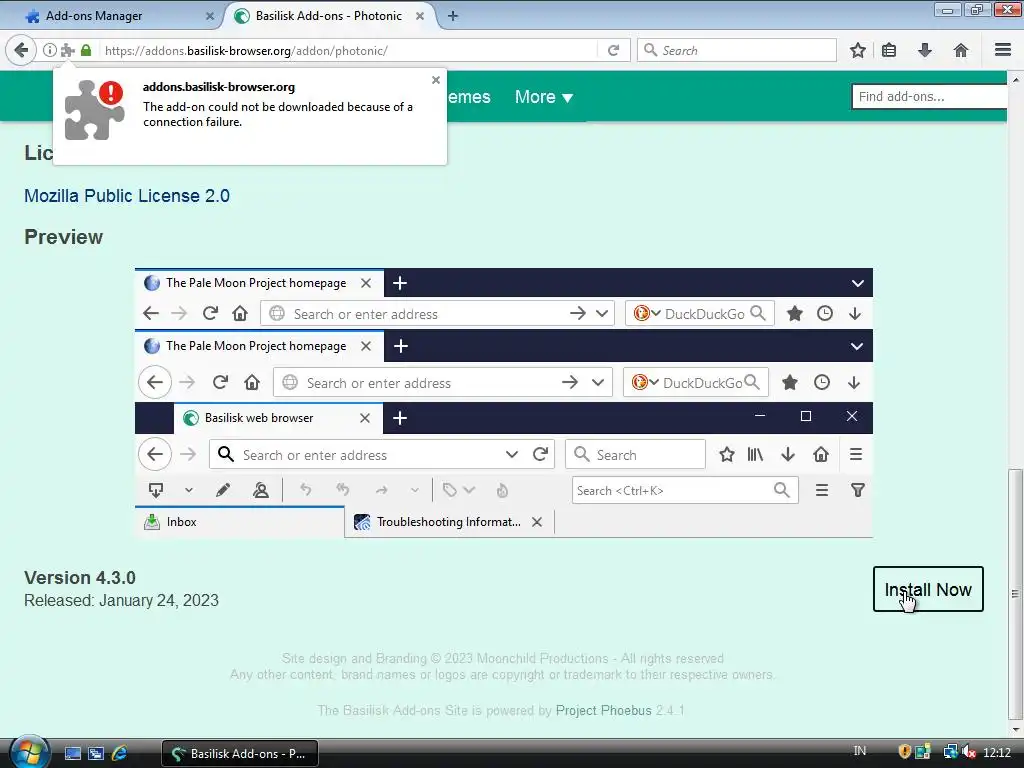Click the page scrollbar up arrow
Viewport: 1024px width, 768px height.
pyautogui.click(x=1015, y=80)
